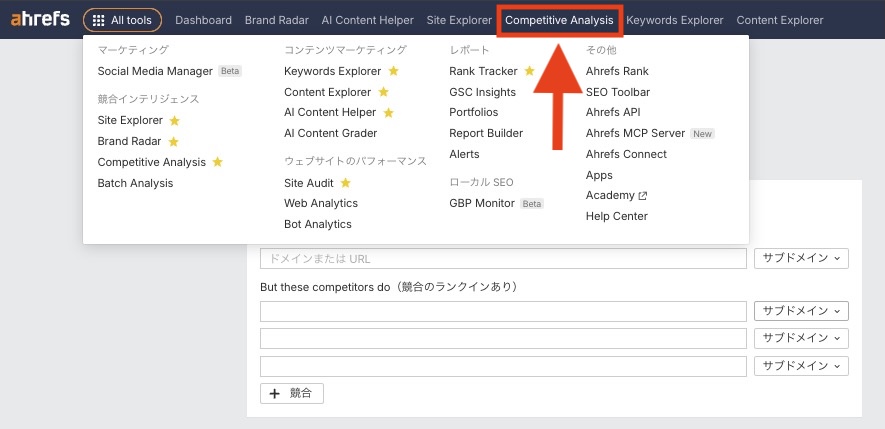Open Competitive Analysis in top navigation
The height and width of the screenshot is (429, 885).
tap(559, 20)
